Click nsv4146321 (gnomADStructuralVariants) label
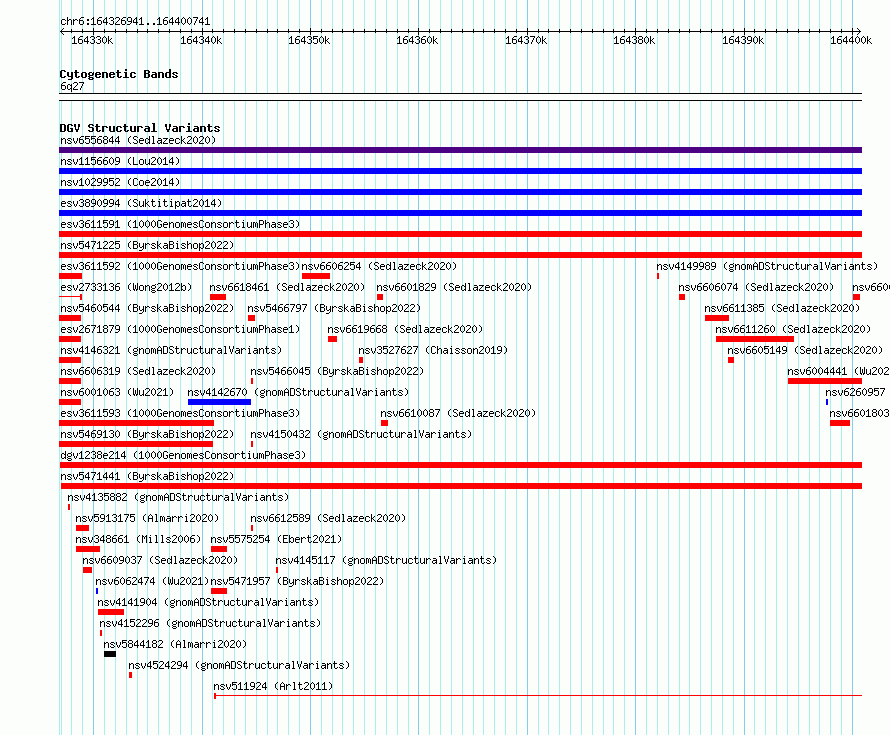This screenshot has height=735, width=890. click(x=171, y=350)
